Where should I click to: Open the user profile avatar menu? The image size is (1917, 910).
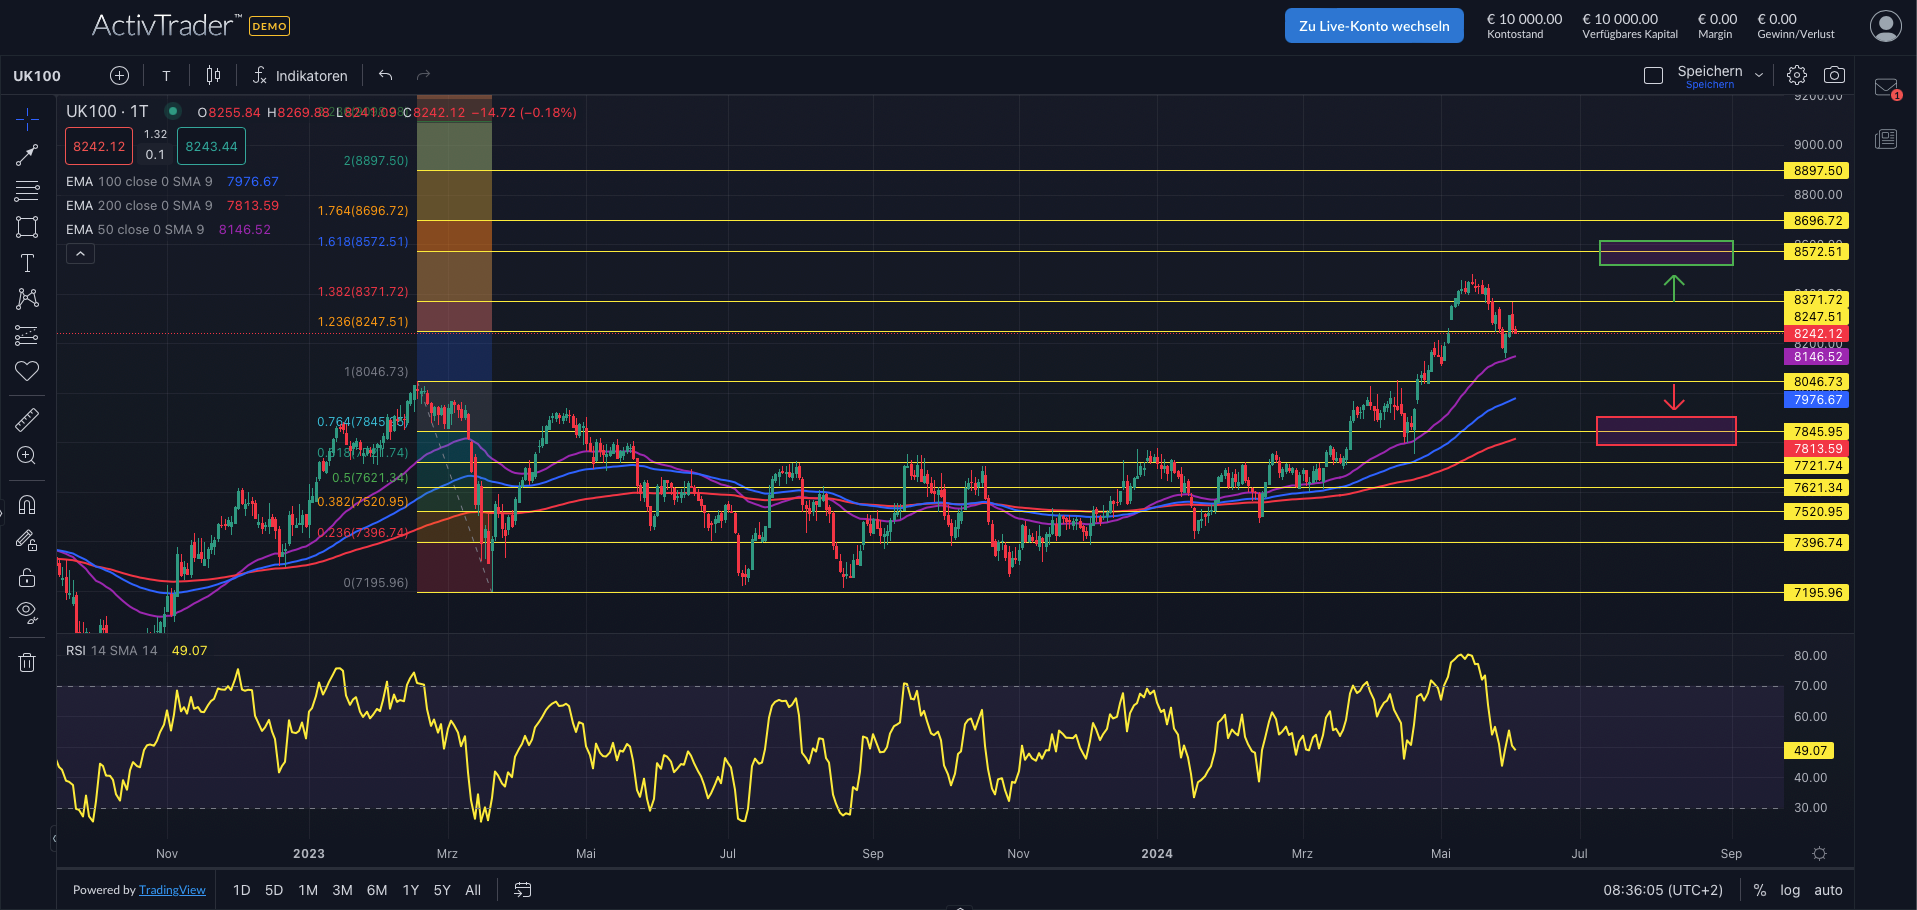1884,26
